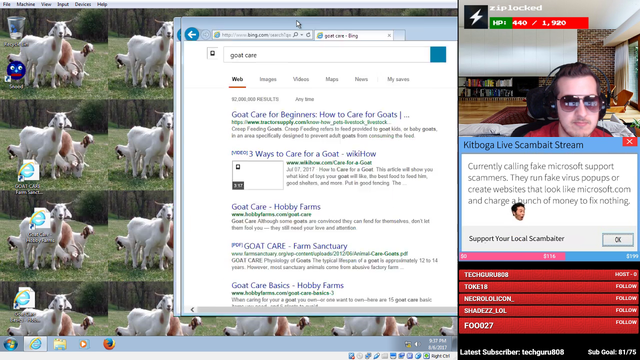Open the Any time filter dropdown
640x360 pixels.
pos(304,99)
